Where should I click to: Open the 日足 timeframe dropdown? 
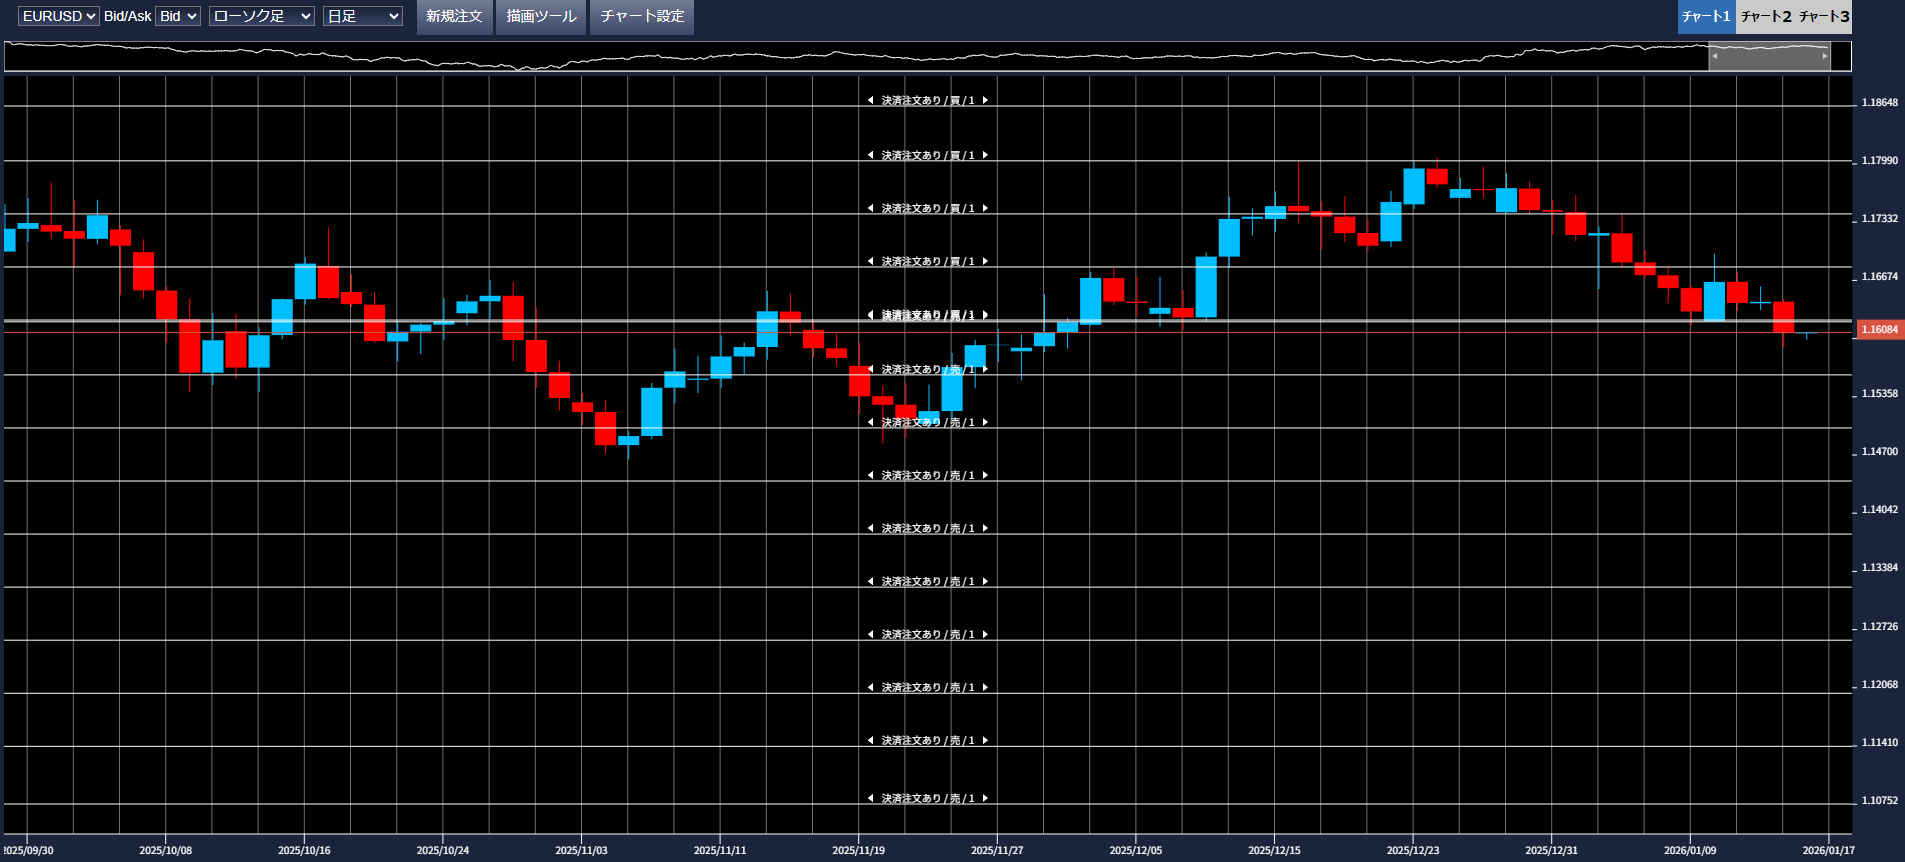(362, 16)
